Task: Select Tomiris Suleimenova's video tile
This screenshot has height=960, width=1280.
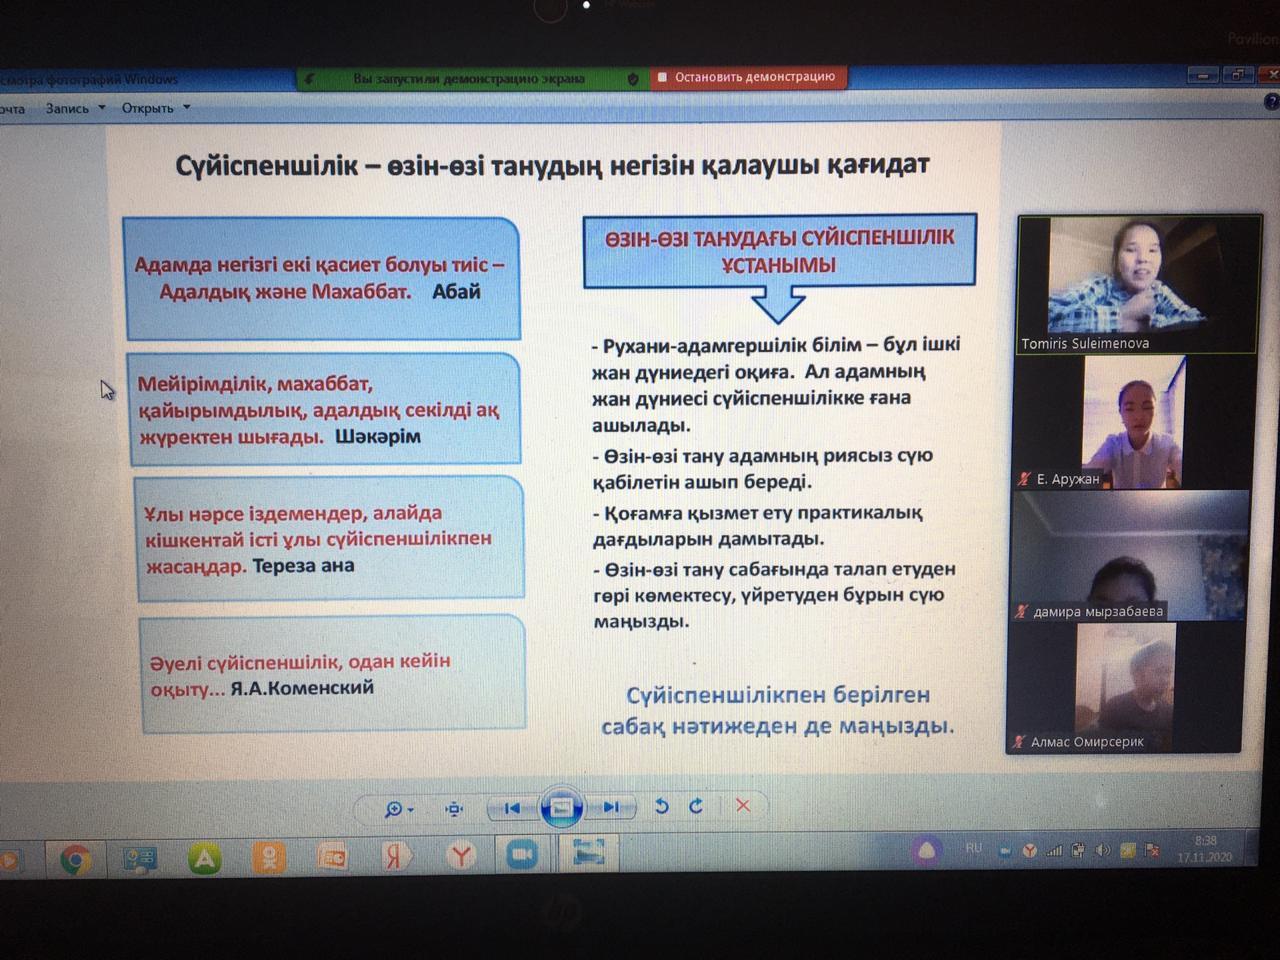Action: [1137, 283]
